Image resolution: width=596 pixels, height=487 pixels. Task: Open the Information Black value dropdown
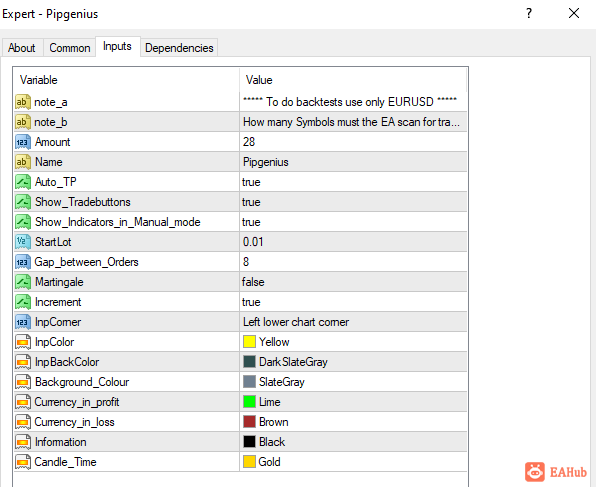point(353,442)
